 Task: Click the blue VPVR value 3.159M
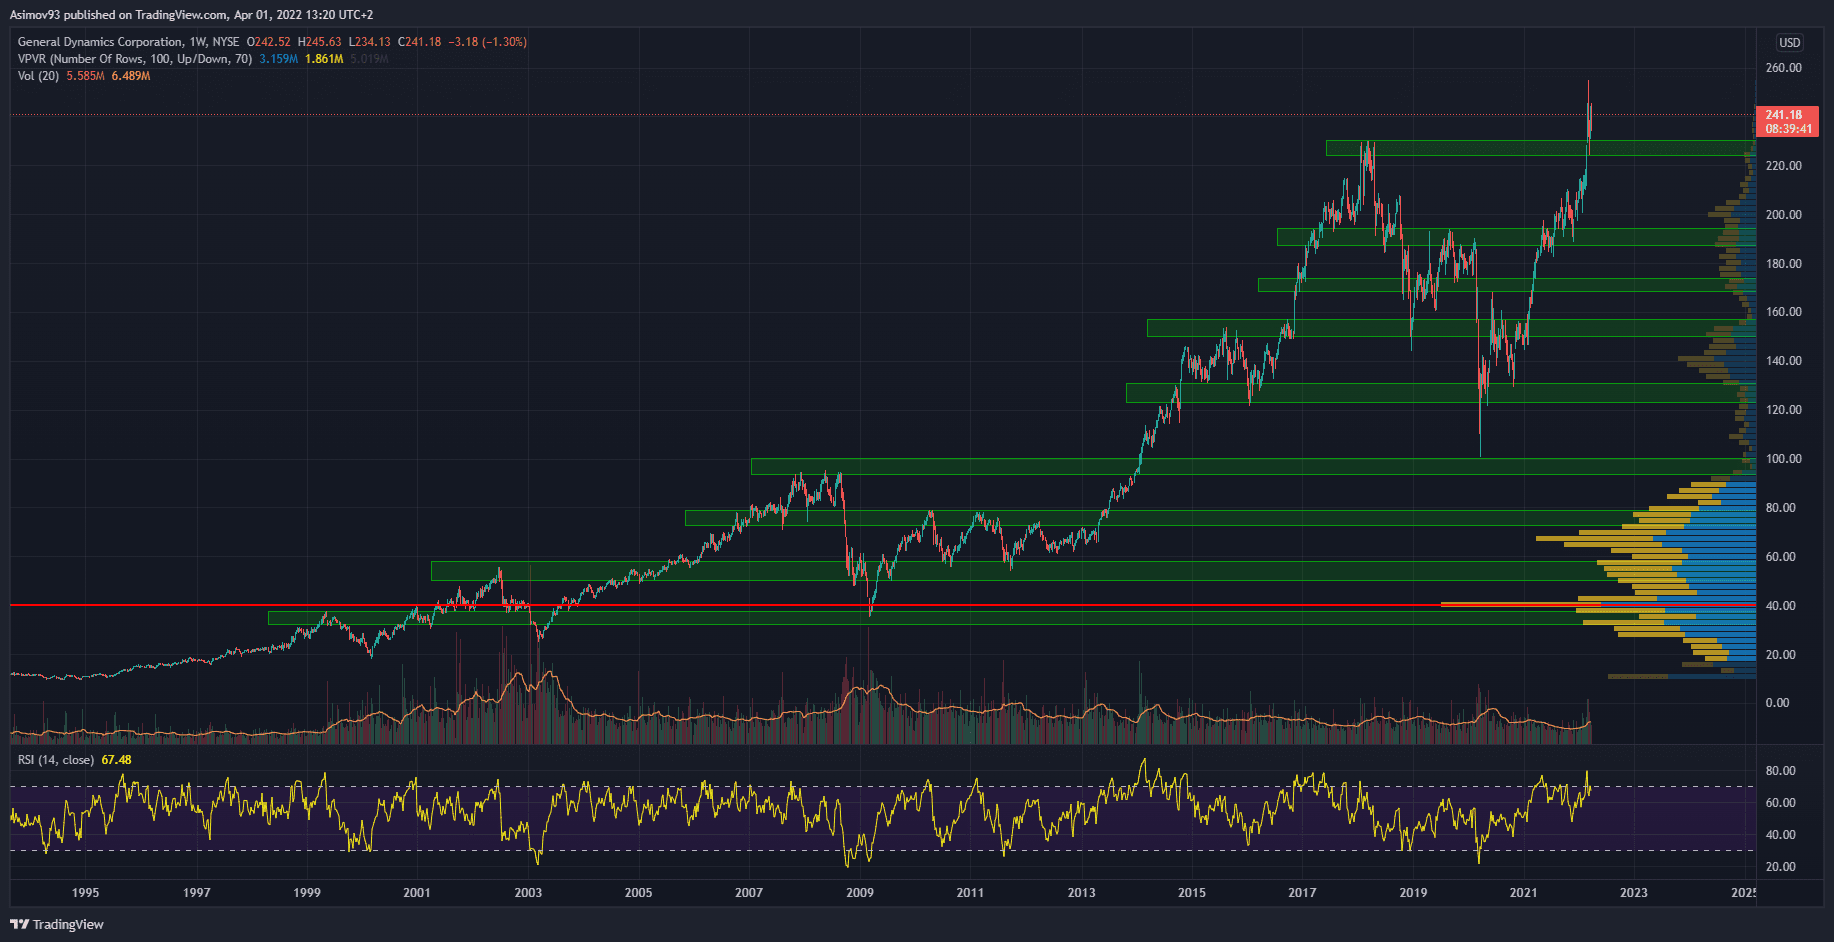click(x=278, y=59)
